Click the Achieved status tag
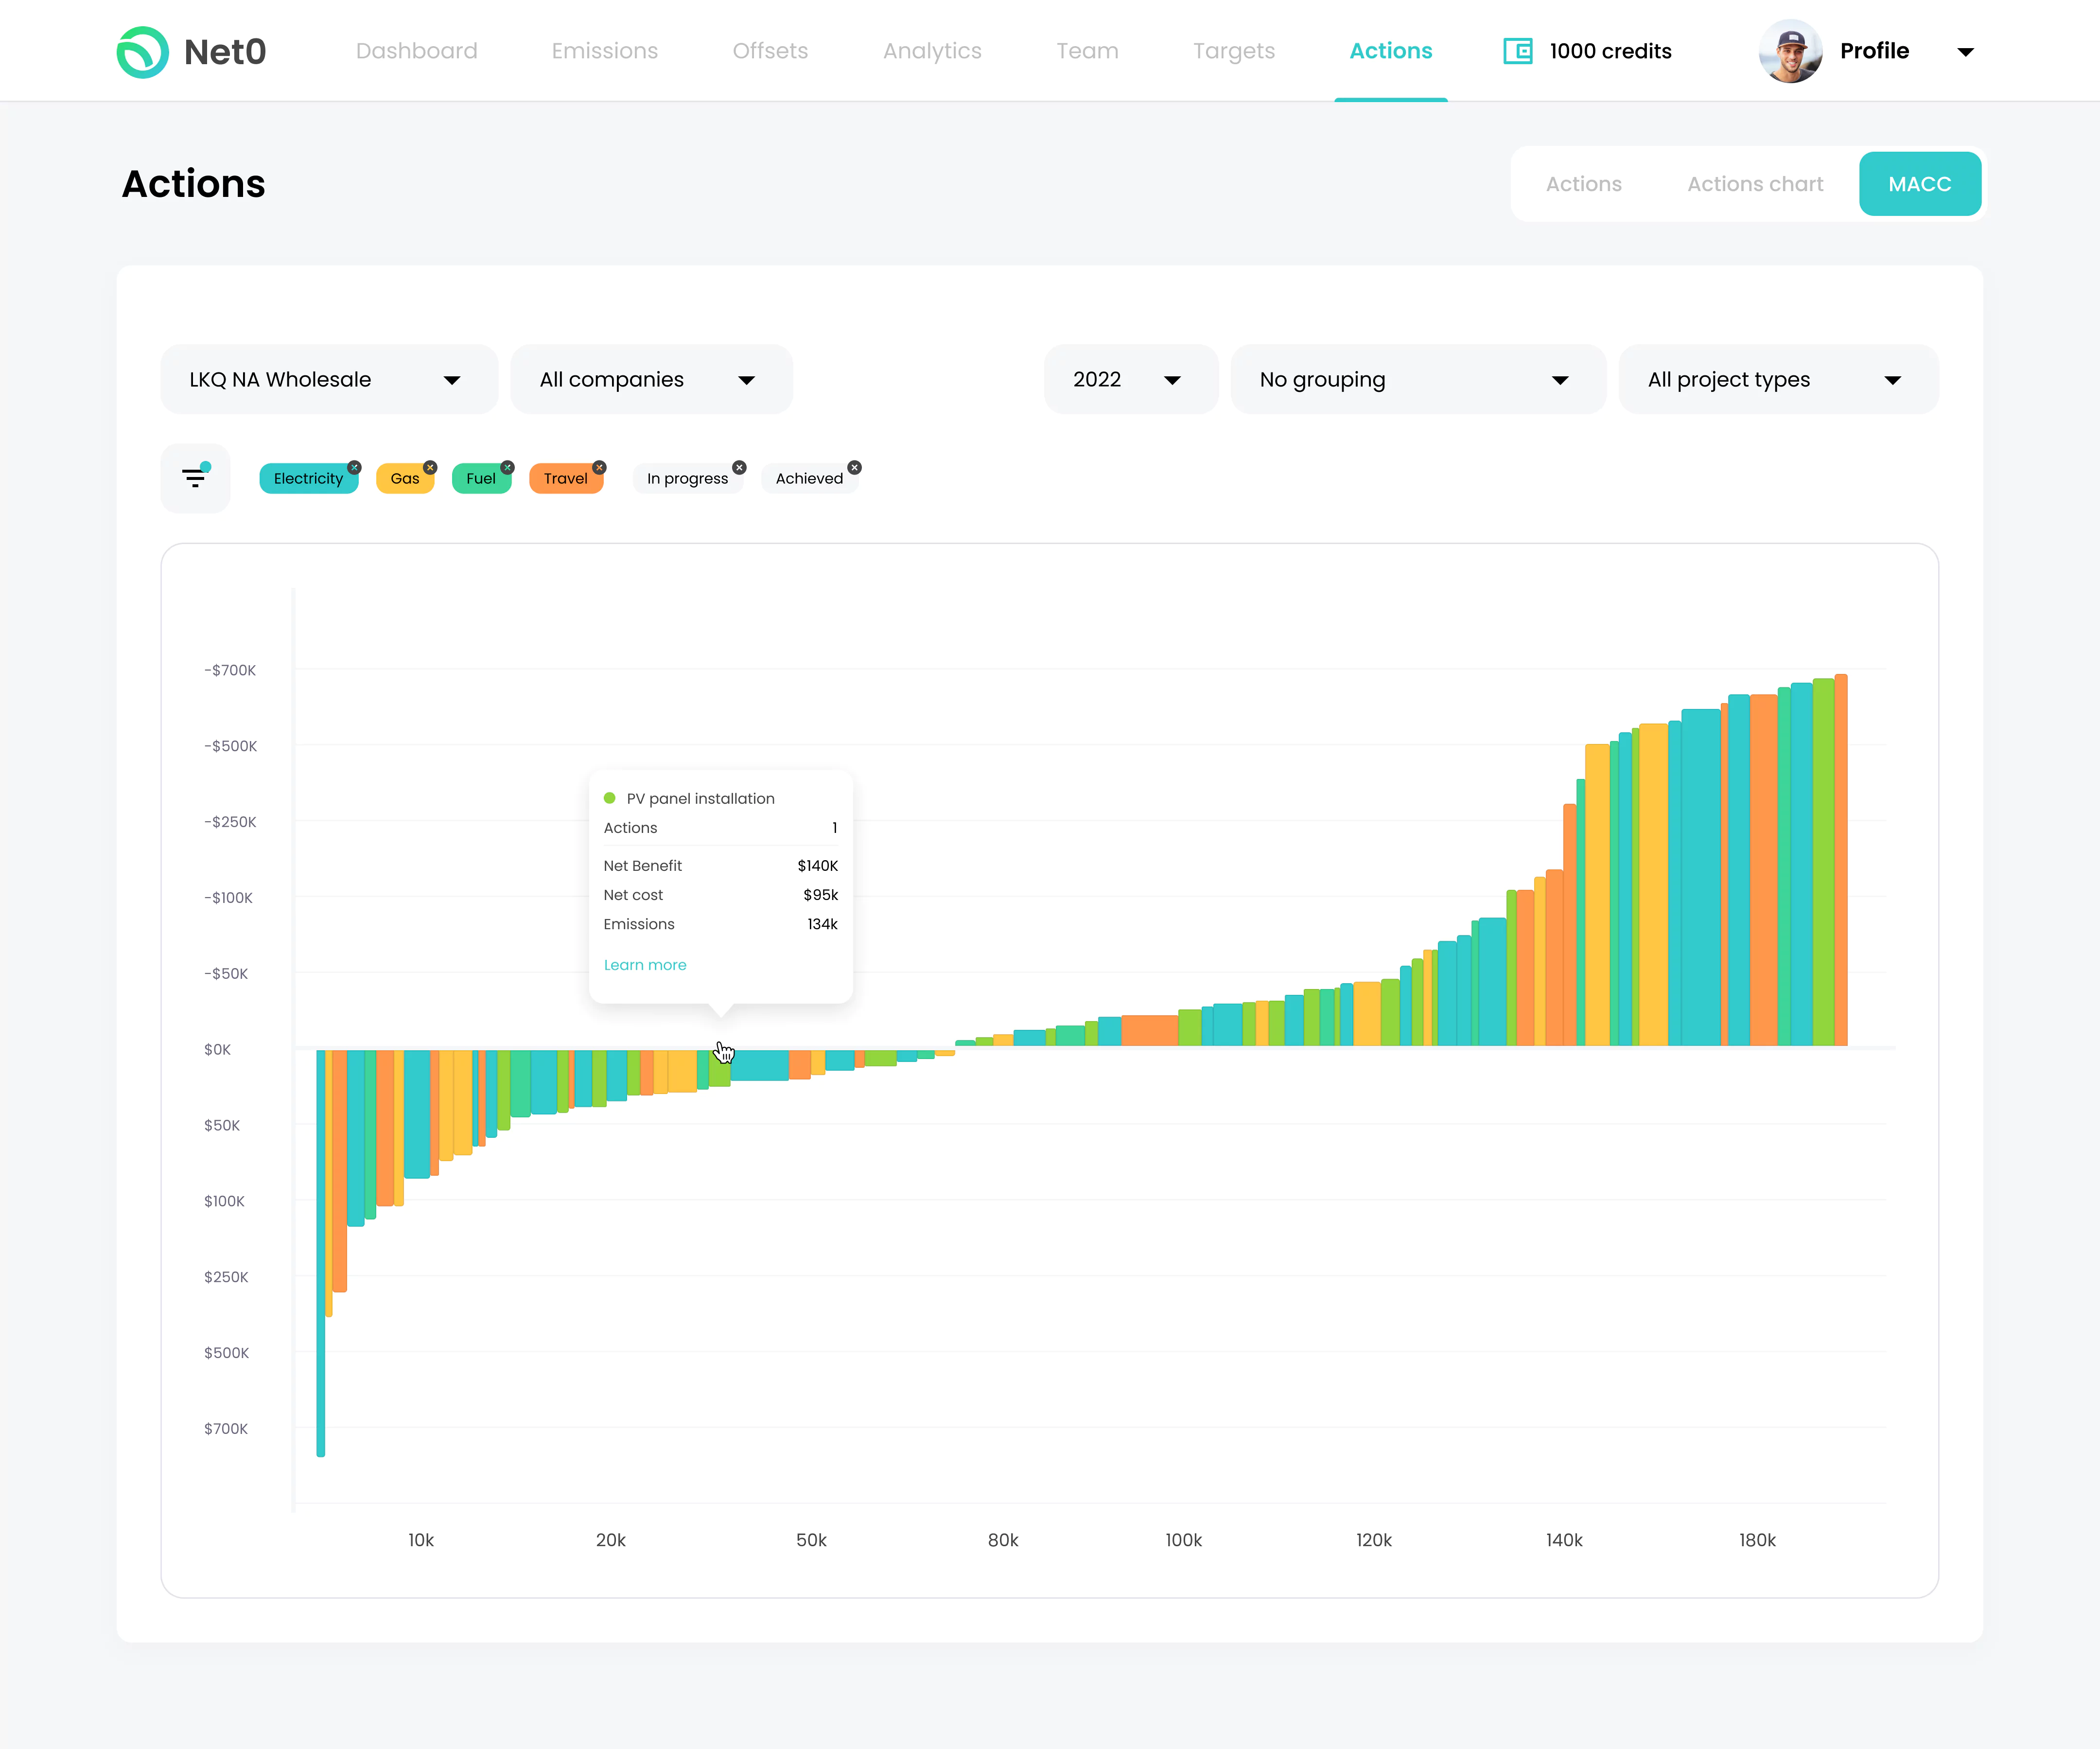 tap(810, 479)
